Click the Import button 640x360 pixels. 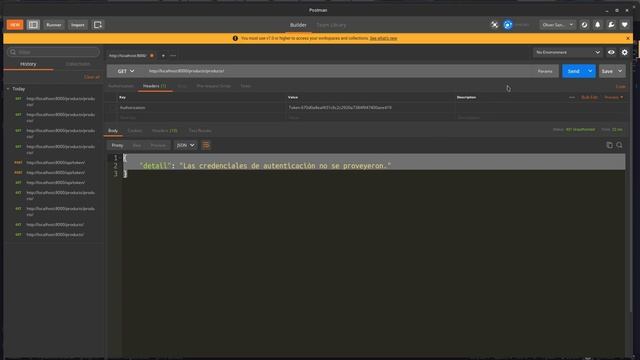pyautogui.click(x=78, y=25)
